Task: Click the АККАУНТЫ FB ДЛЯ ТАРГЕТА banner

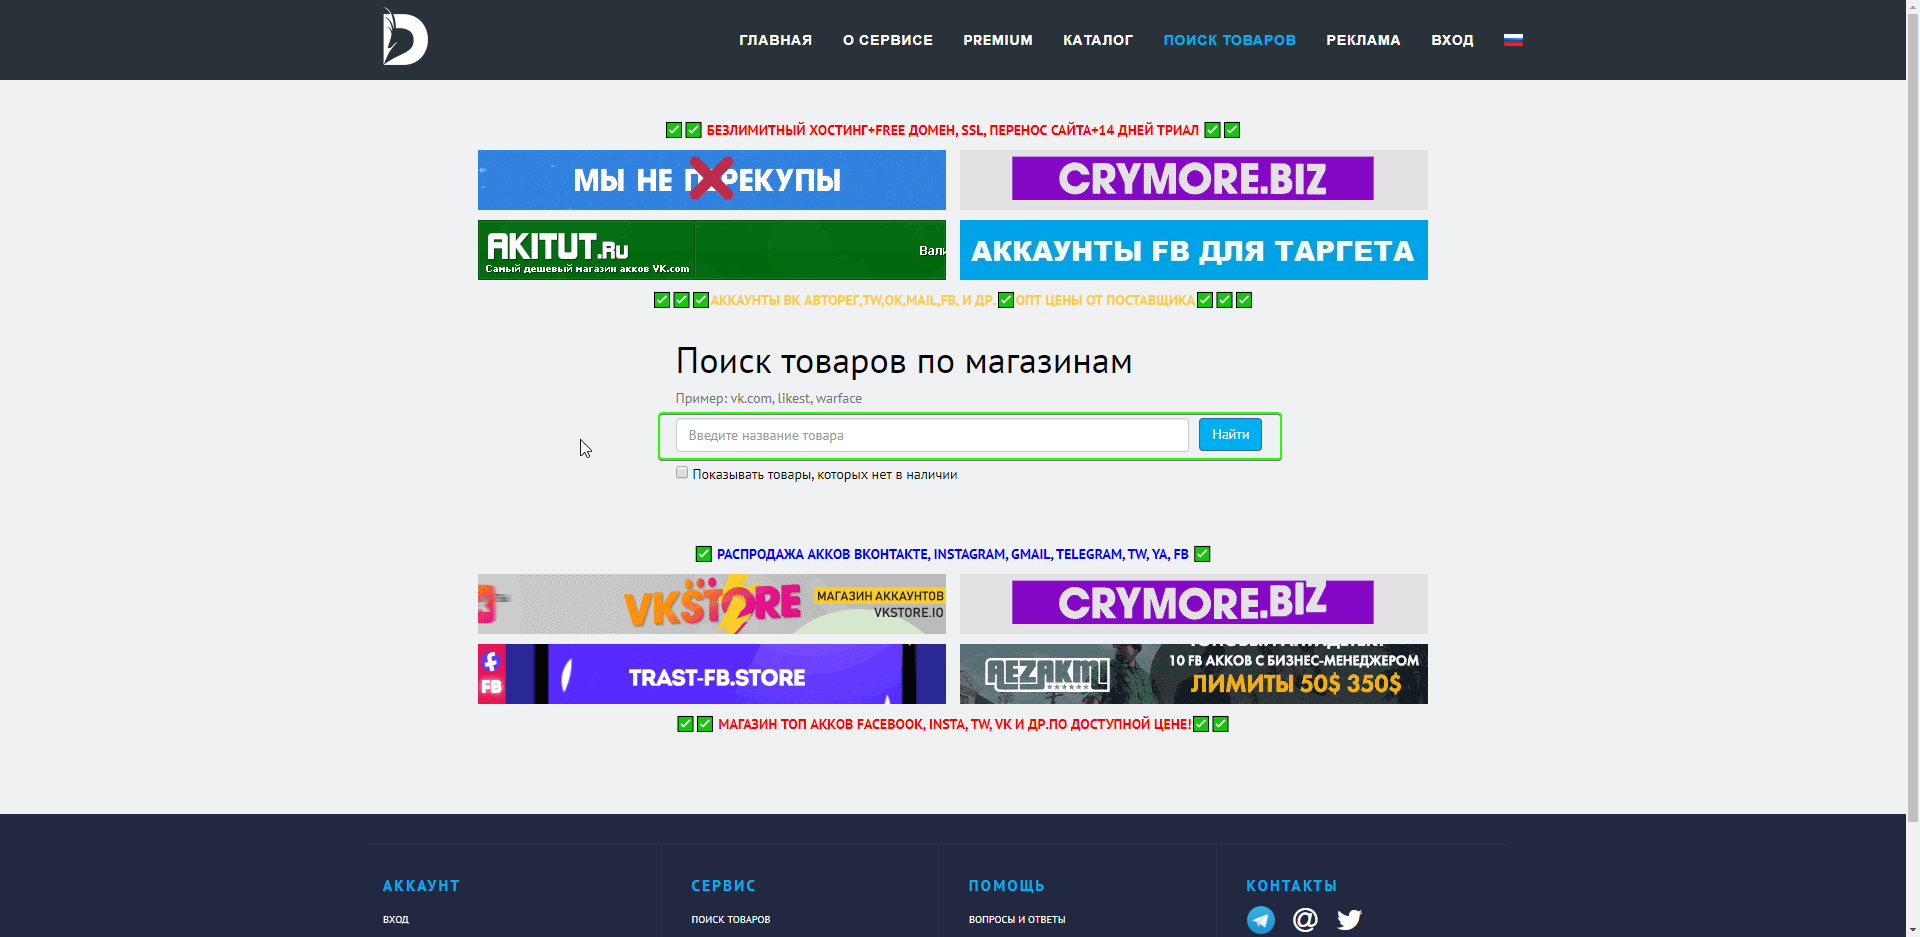Action: tap(1194, 250)
